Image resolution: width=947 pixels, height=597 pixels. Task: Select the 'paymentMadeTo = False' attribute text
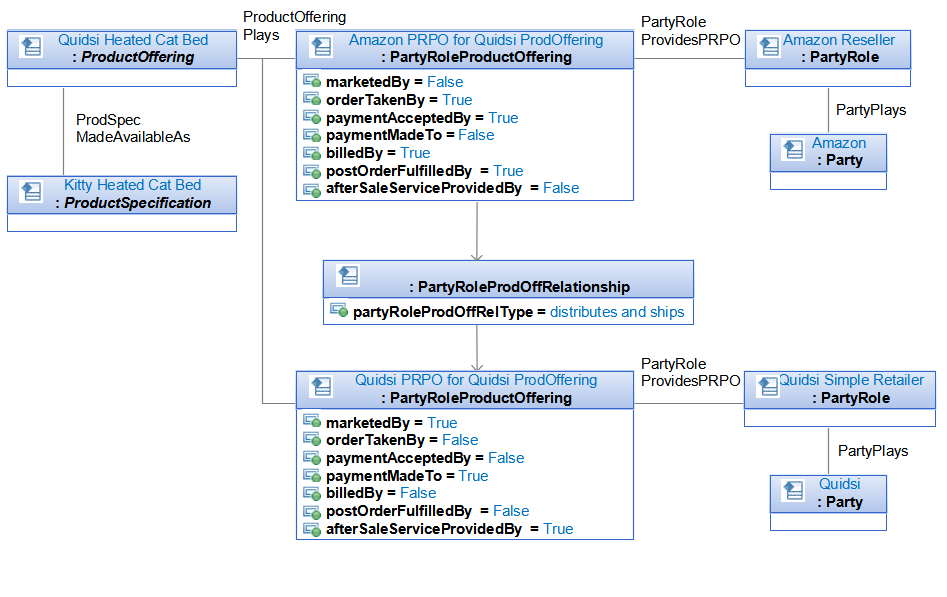pyautogui.click(x=410, y=135)
